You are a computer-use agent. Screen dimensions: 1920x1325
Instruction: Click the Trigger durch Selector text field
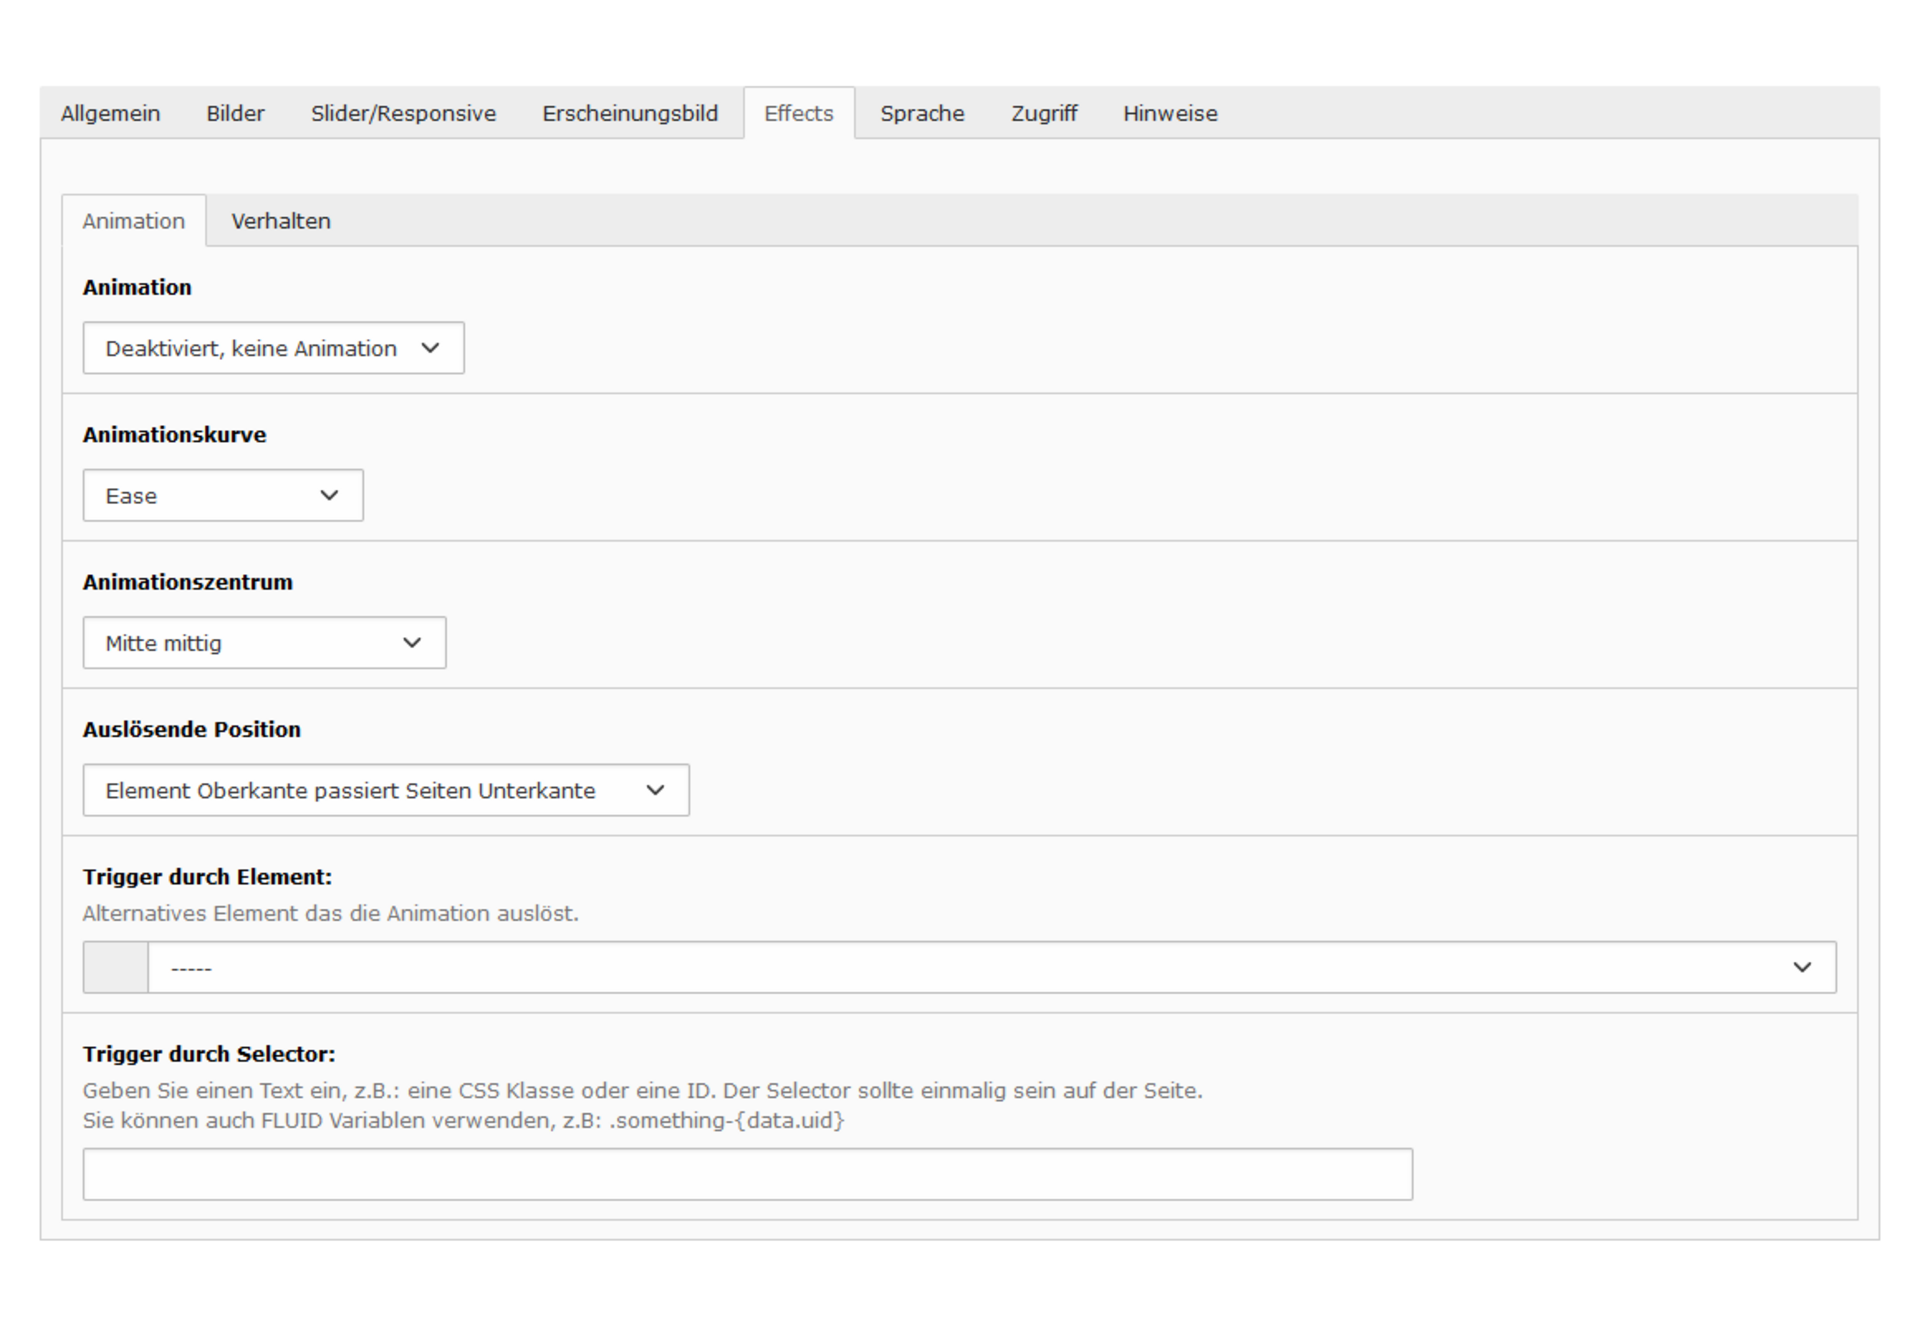[x=748, y=1174]
